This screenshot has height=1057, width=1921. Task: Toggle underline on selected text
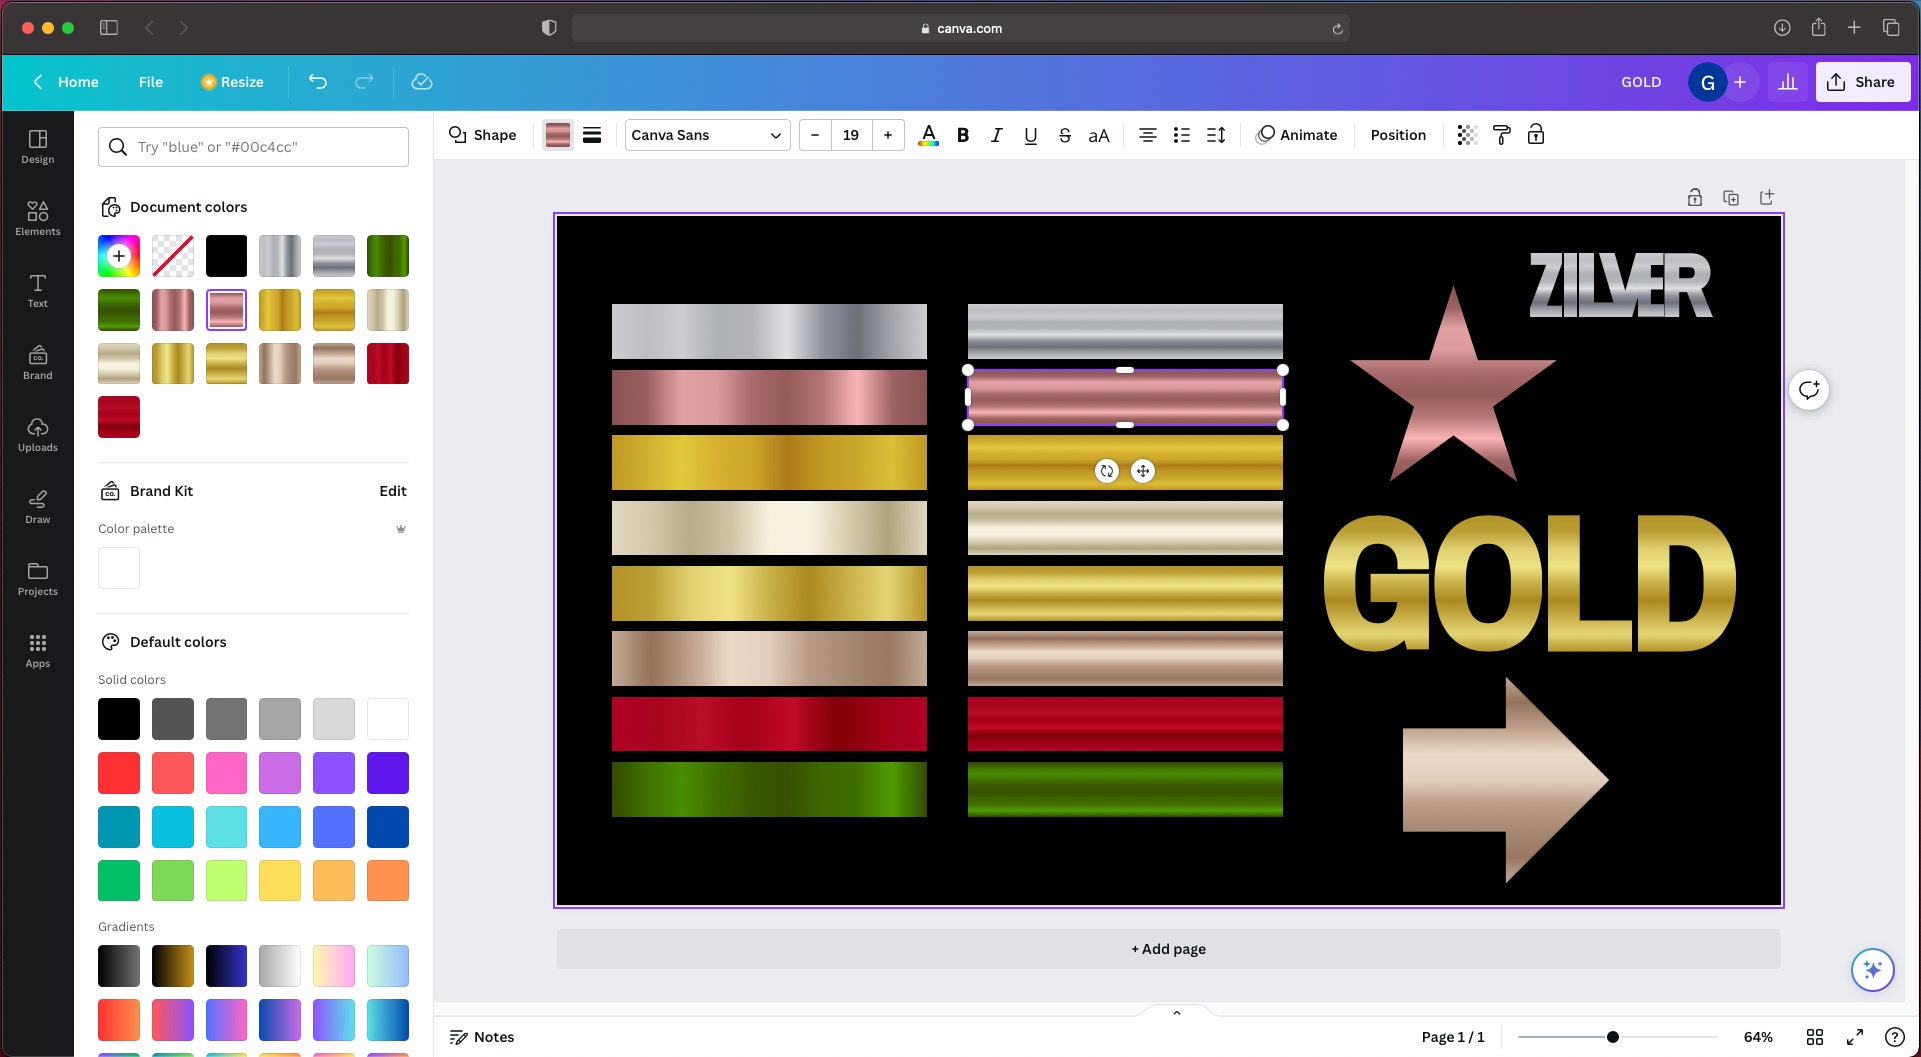[x=1030, y=135]
